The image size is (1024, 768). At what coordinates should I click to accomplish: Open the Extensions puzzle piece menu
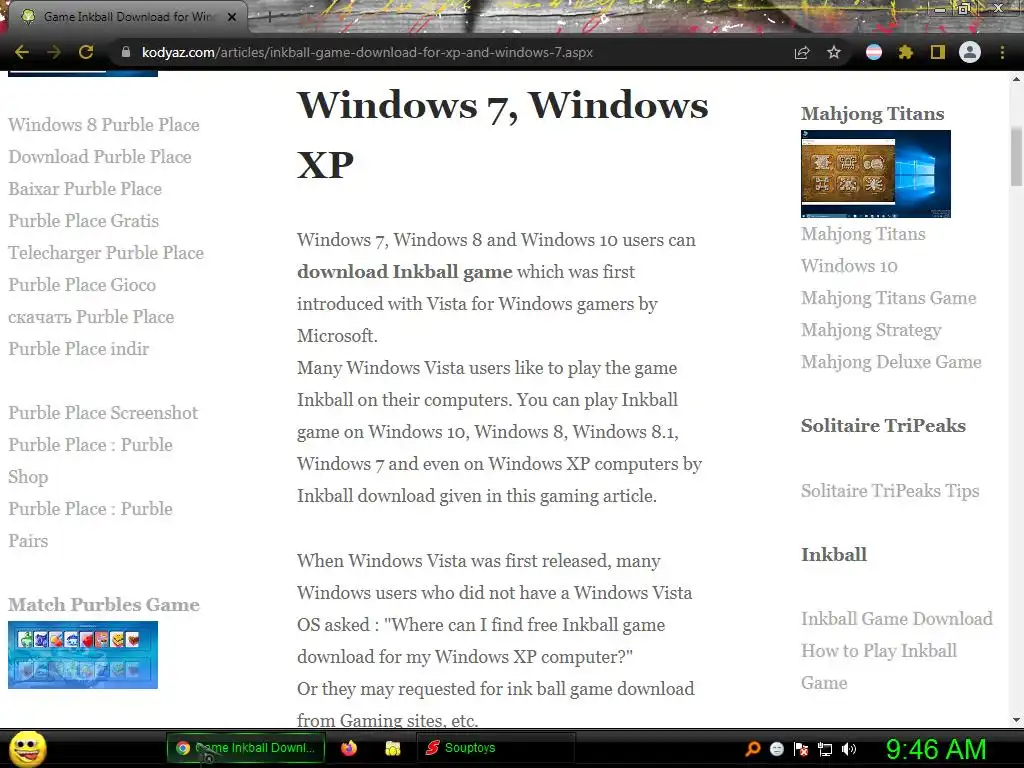pos(906,52)
